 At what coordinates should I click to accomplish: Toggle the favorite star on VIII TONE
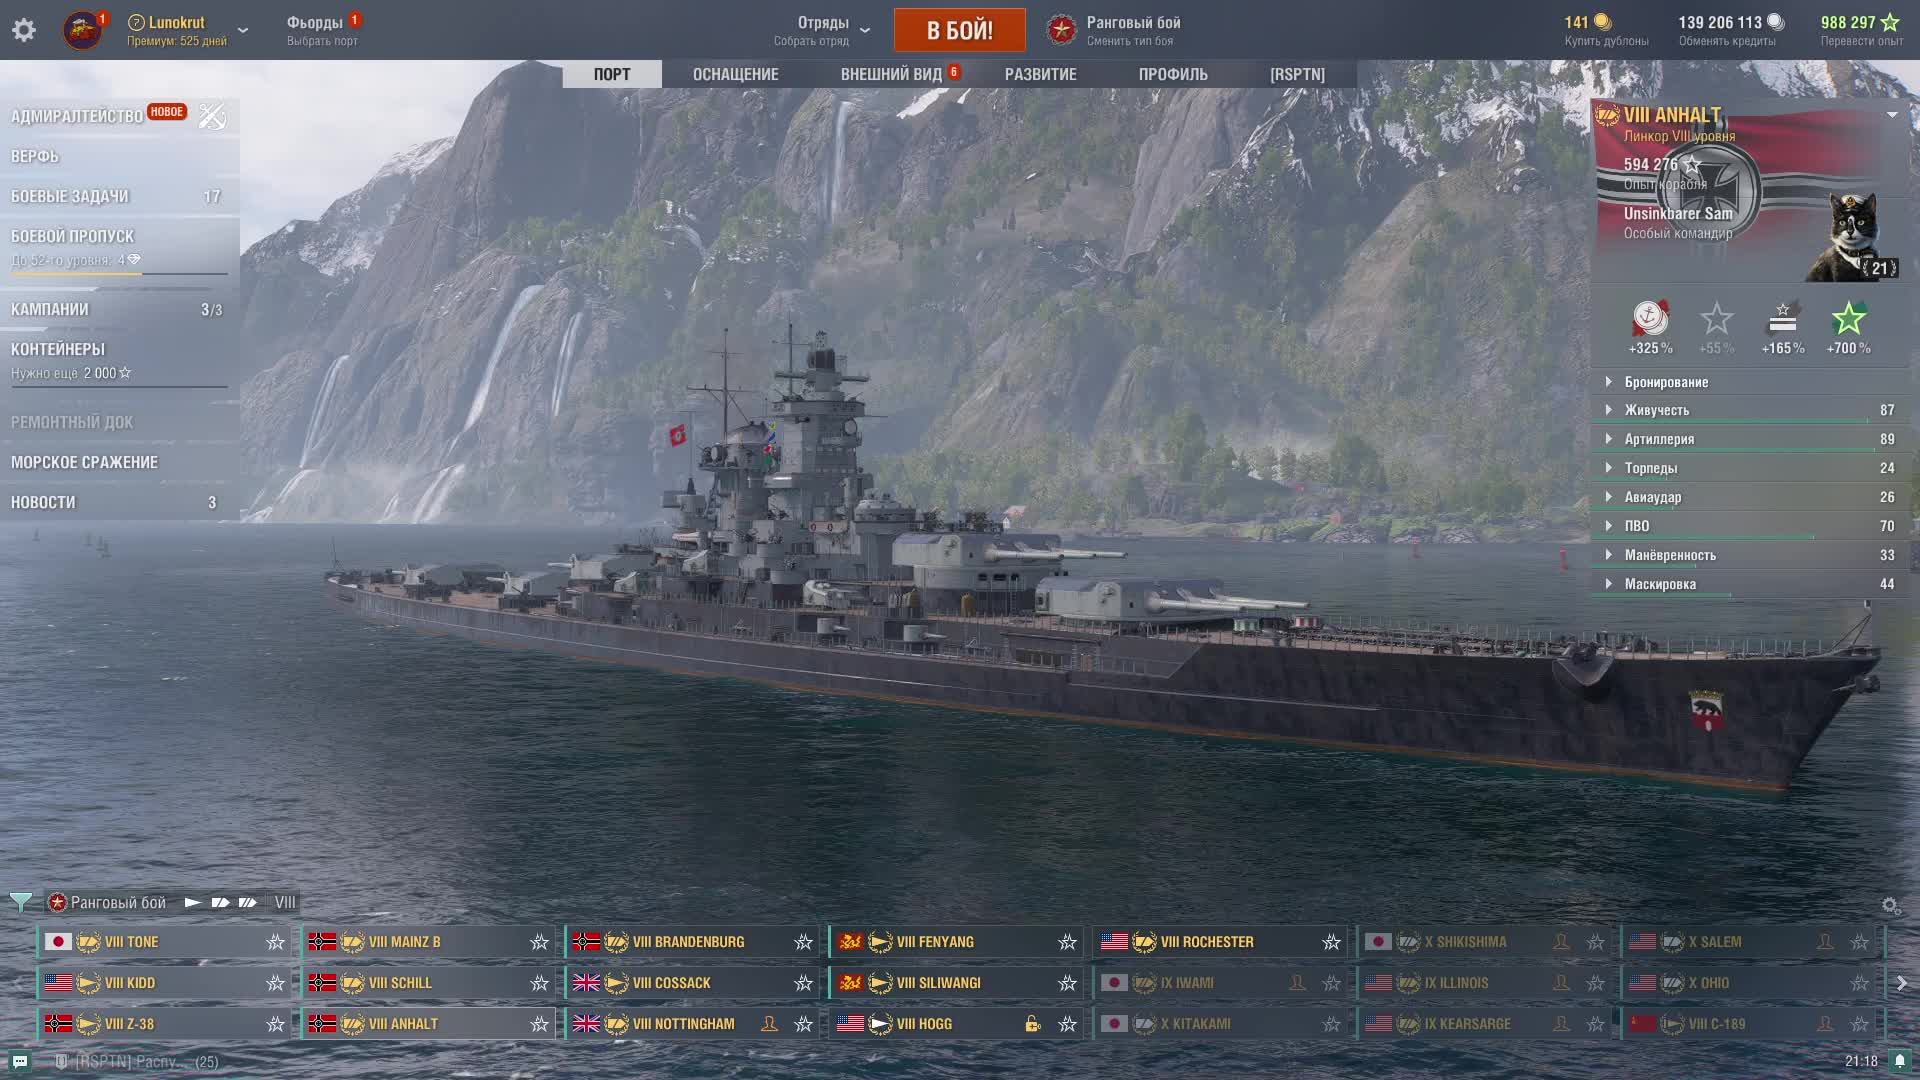[275, 942]
